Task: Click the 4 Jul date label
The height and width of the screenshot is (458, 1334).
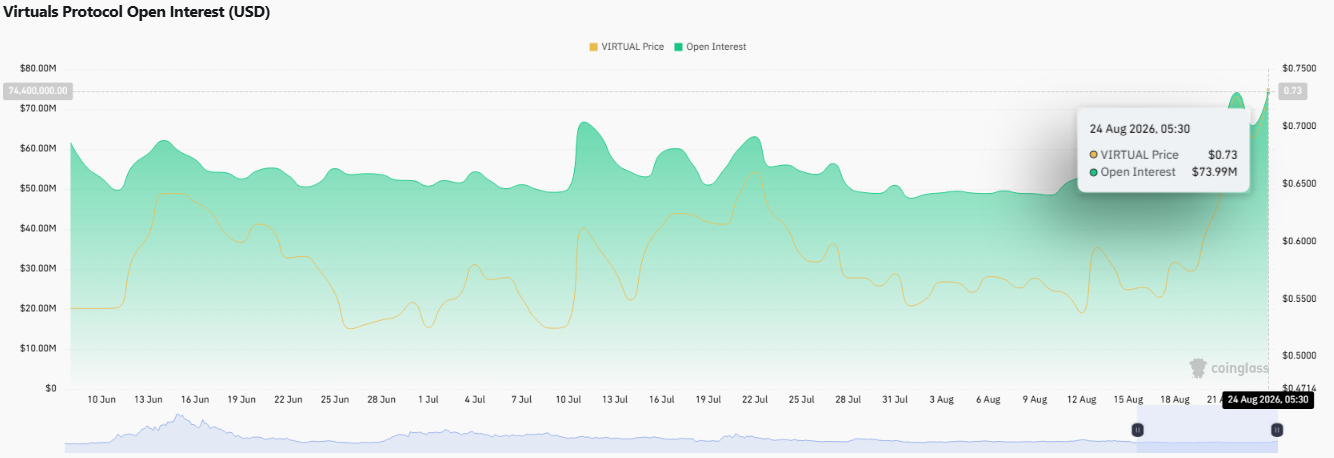Action: click(x=475, y=400)
